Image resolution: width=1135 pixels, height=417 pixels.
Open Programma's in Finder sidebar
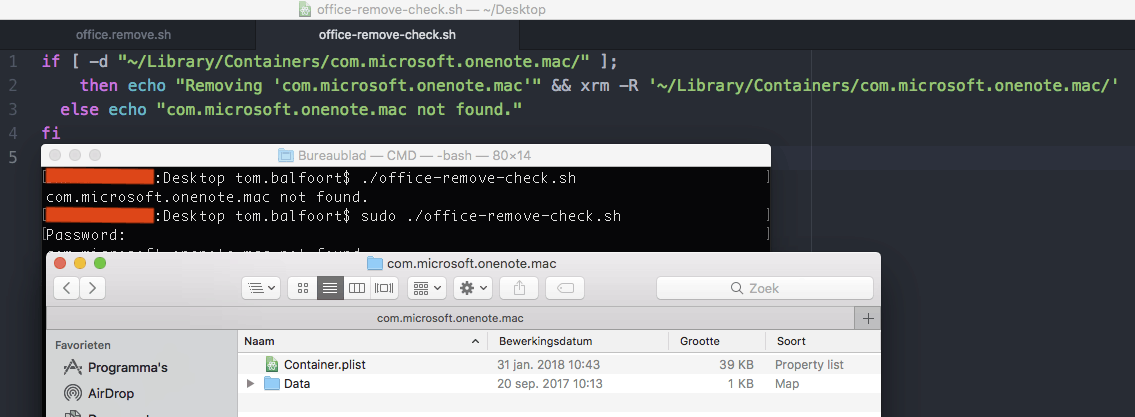(127, 367)
